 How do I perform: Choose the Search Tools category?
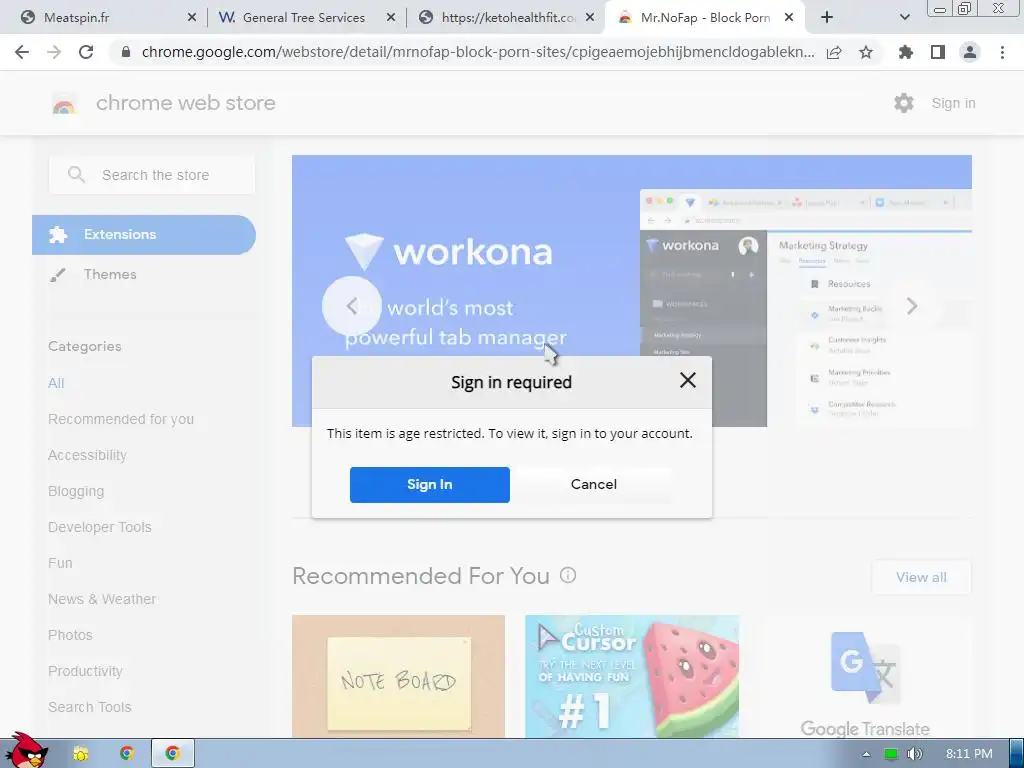[89, 707]
